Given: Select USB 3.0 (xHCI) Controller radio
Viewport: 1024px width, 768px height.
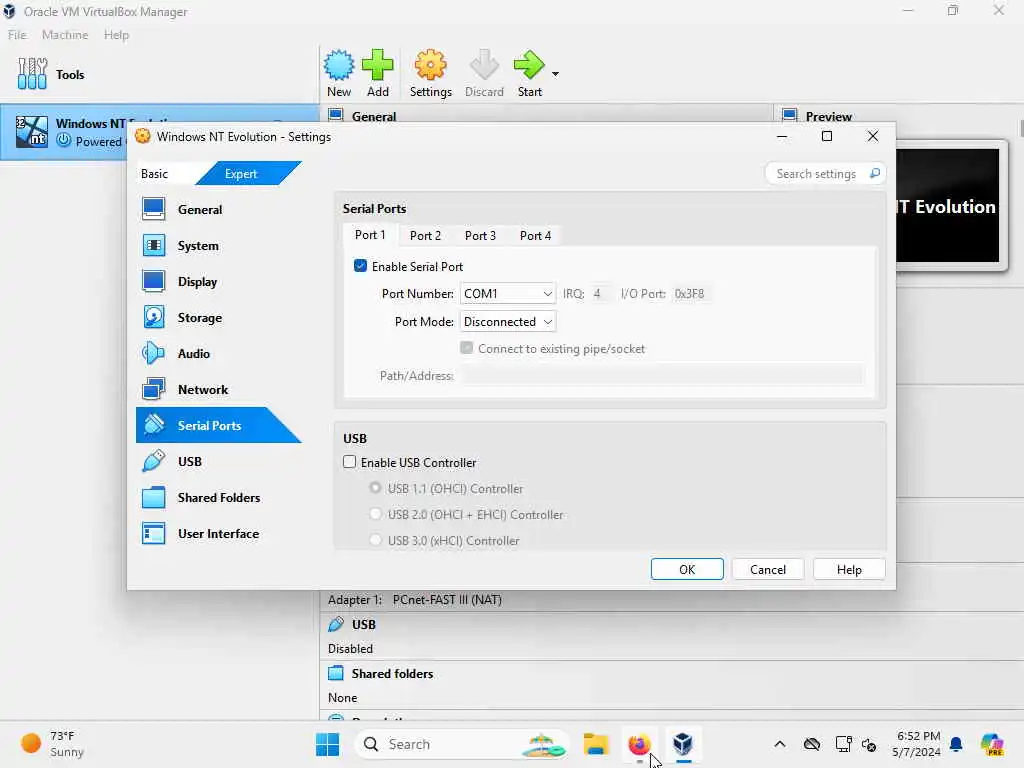Looking at the screenshot, I should tap(376, 540).
